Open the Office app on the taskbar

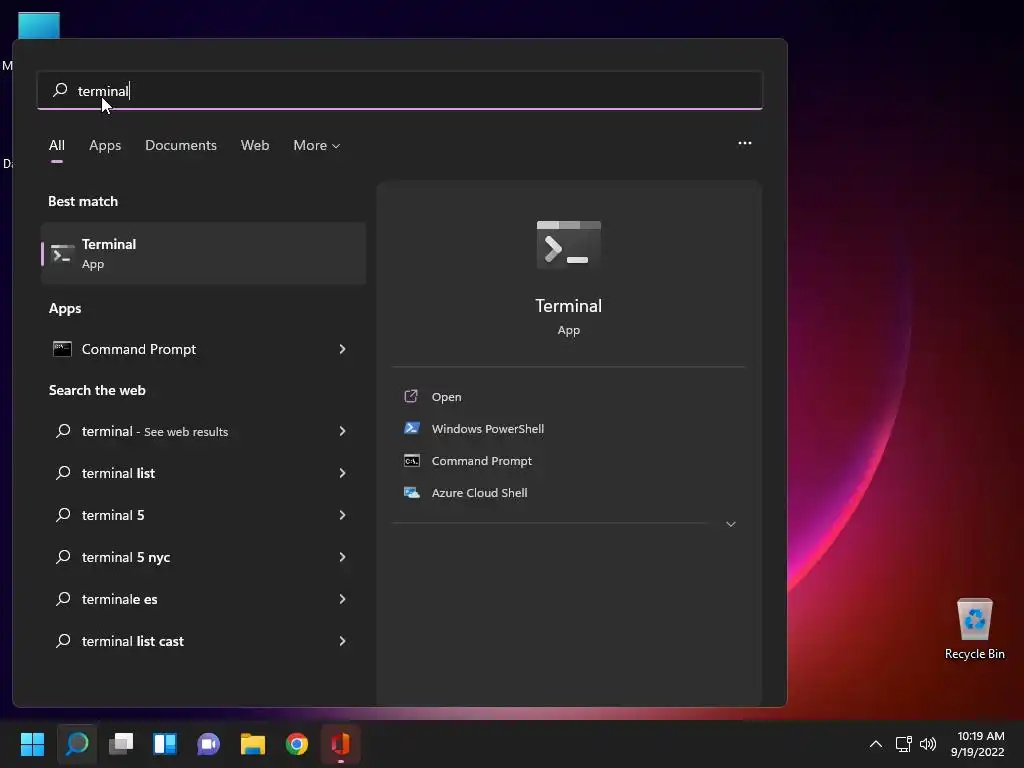pyautogui.click(x=340, y=744)
